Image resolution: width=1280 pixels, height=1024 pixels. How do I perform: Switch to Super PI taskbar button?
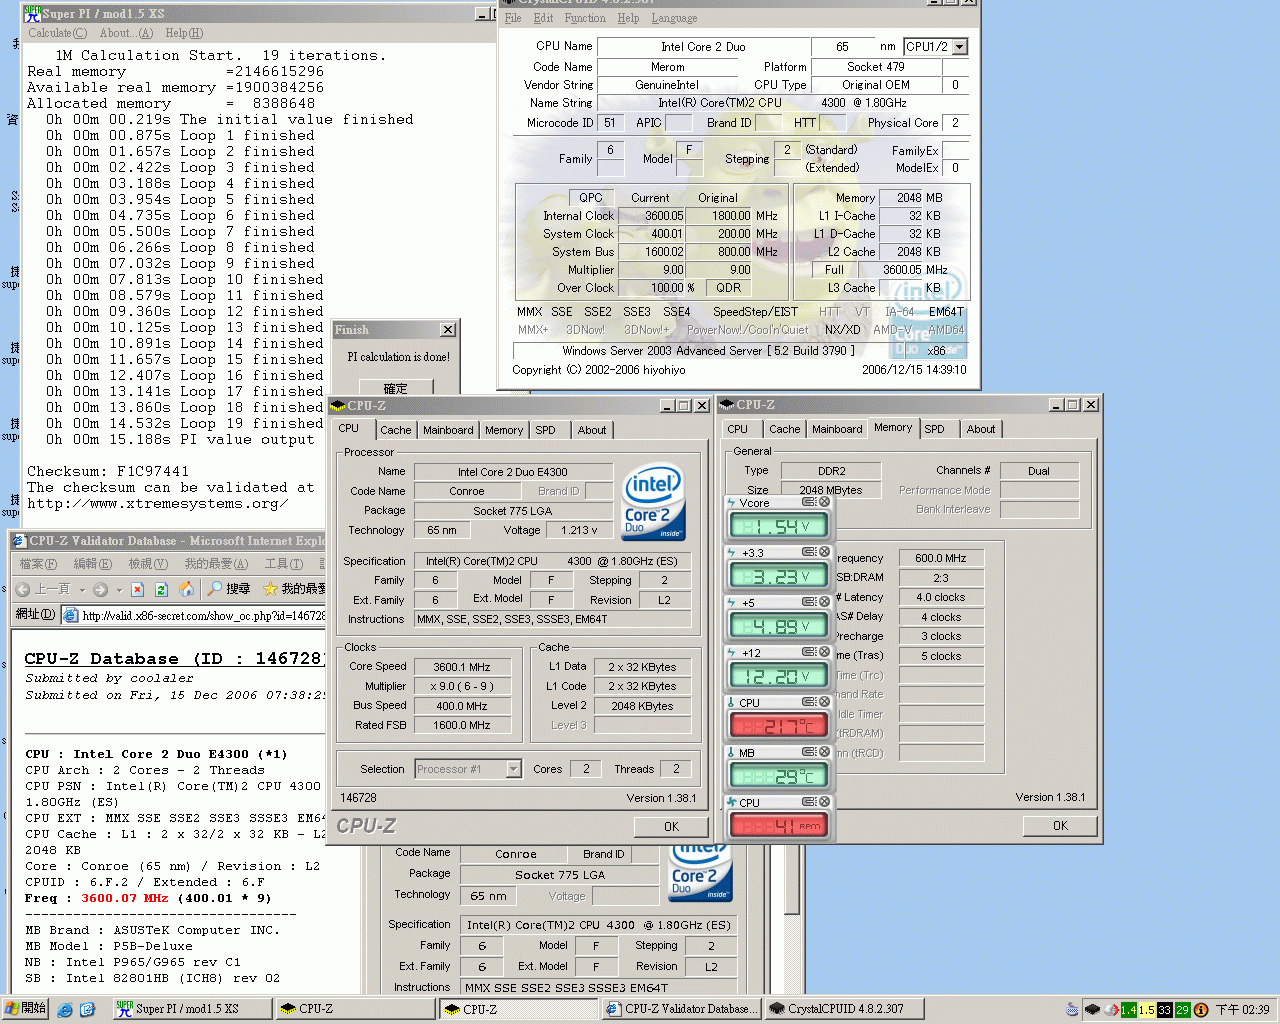coord(191,1009)
